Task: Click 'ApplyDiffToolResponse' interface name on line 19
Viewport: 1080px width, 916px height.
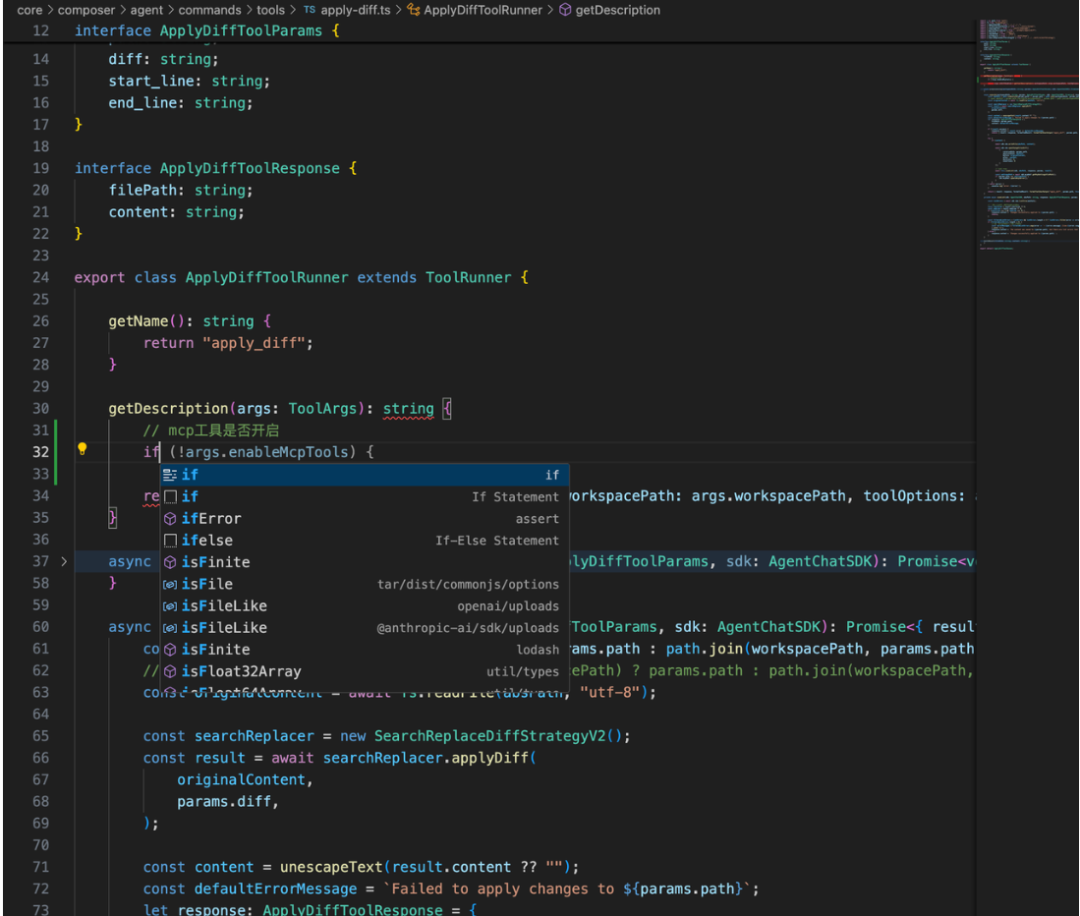Action: click(250, 168)
